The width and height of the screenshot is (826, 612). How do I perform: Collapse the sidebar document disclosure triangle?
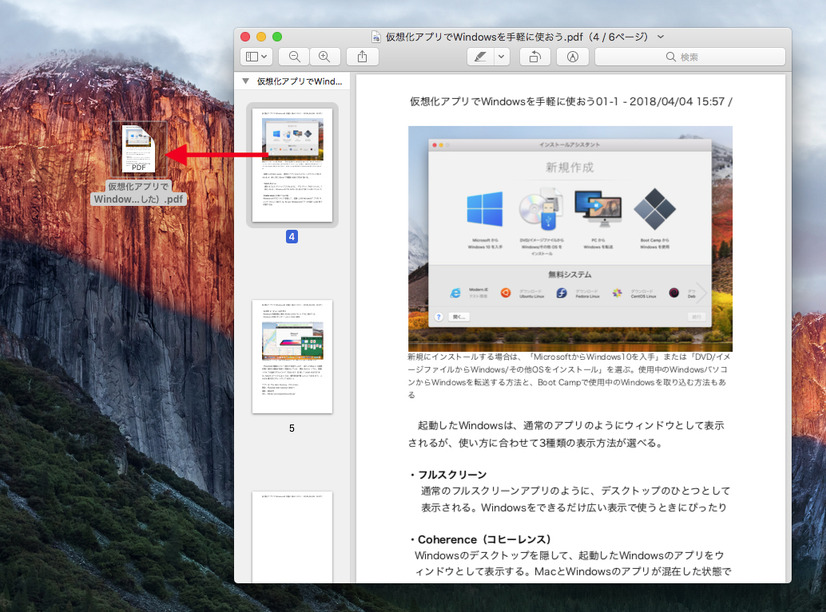click(246, 81)
